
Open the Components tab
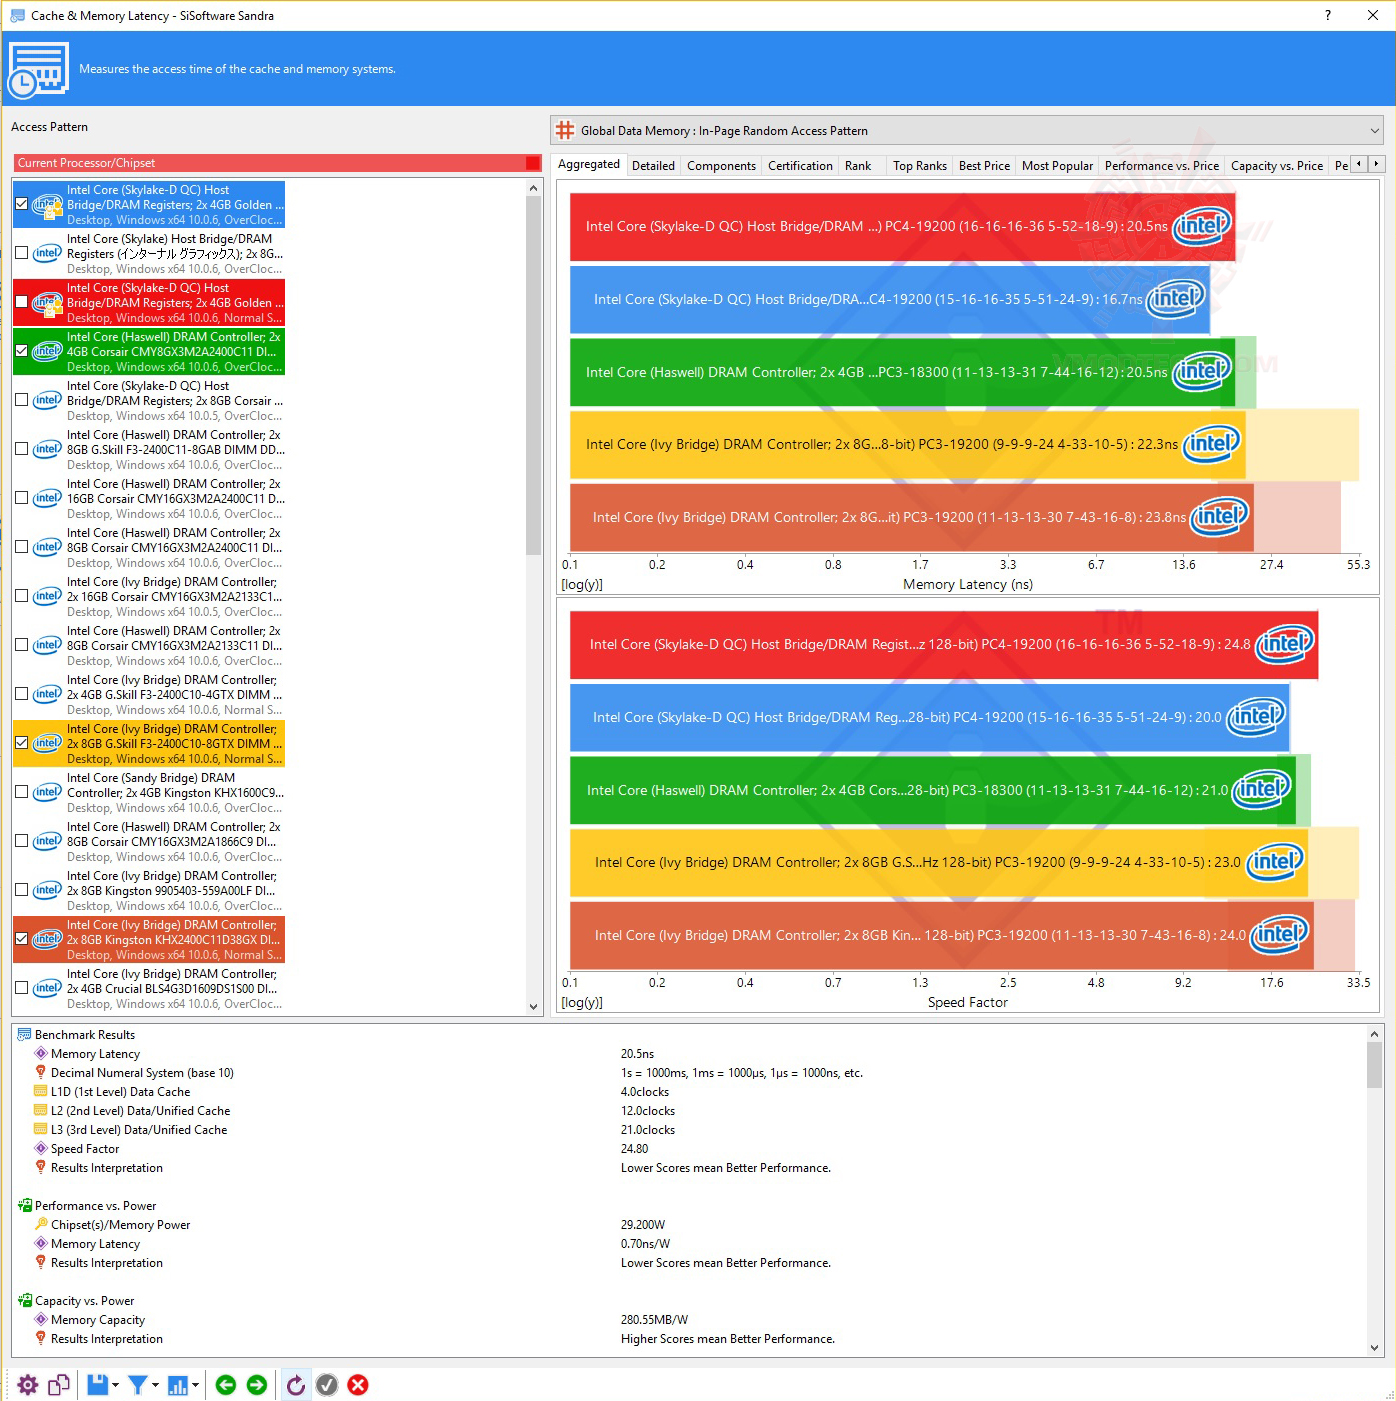tap(721, 166)
